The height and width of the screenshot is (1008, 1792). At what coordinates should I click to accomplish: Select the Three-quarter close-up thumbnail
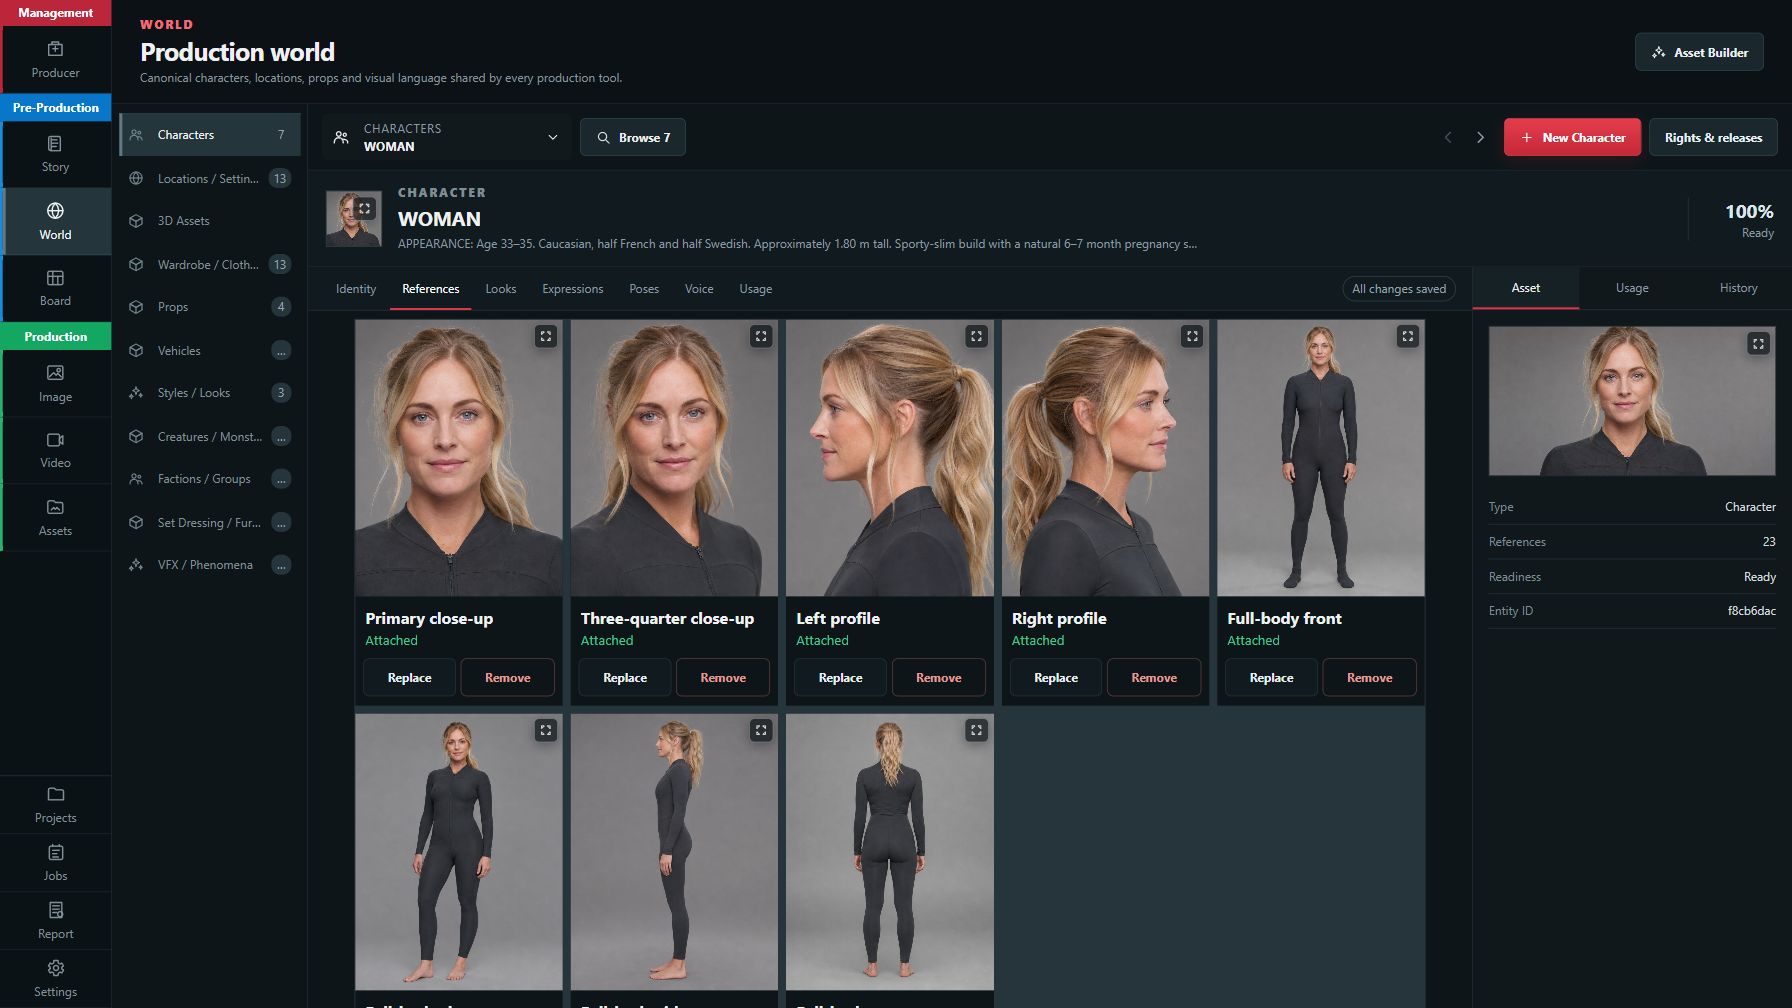point(674,458)
